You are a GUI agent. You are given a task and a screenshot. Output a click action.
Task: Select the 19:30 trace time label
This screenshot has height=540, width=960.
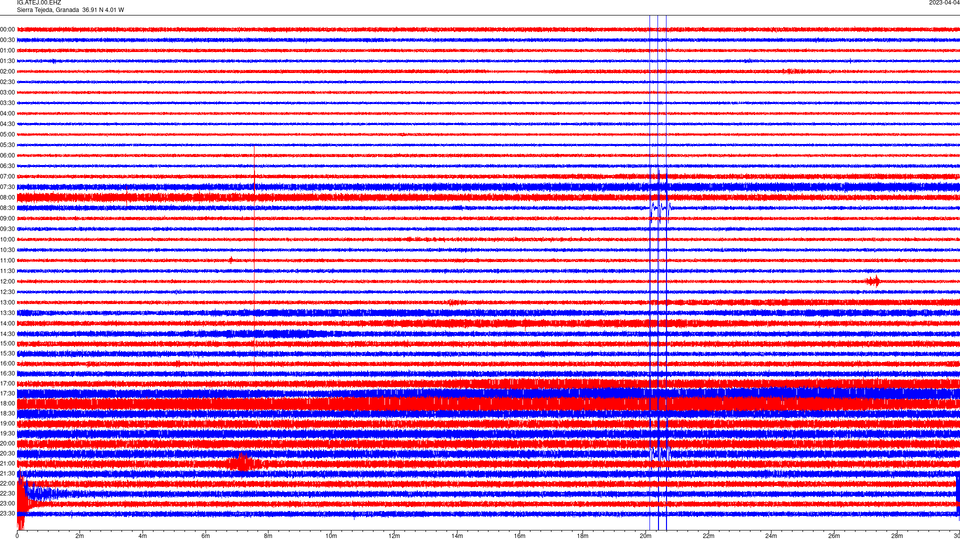pos(7,433)
